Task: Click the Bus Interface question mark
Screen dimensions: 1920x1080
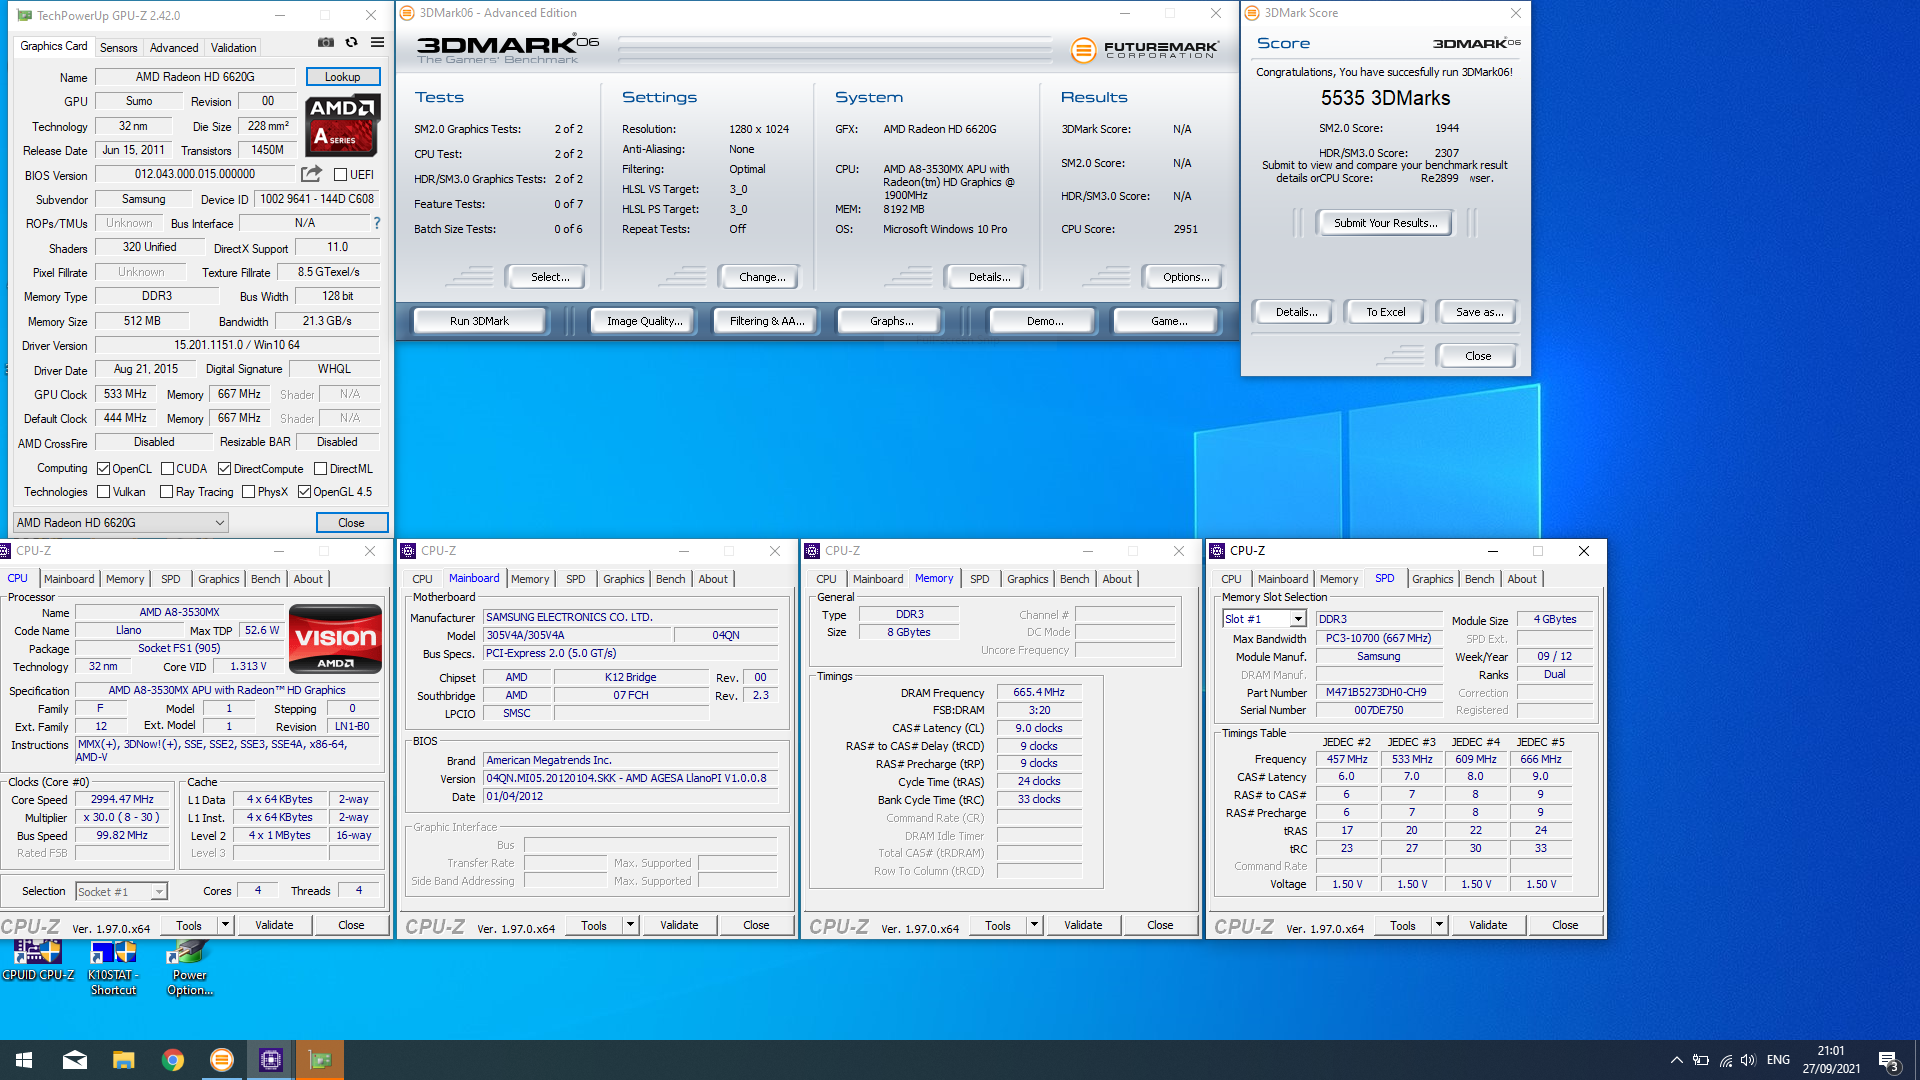Action: pyautogui.click(x=377, y=223)
